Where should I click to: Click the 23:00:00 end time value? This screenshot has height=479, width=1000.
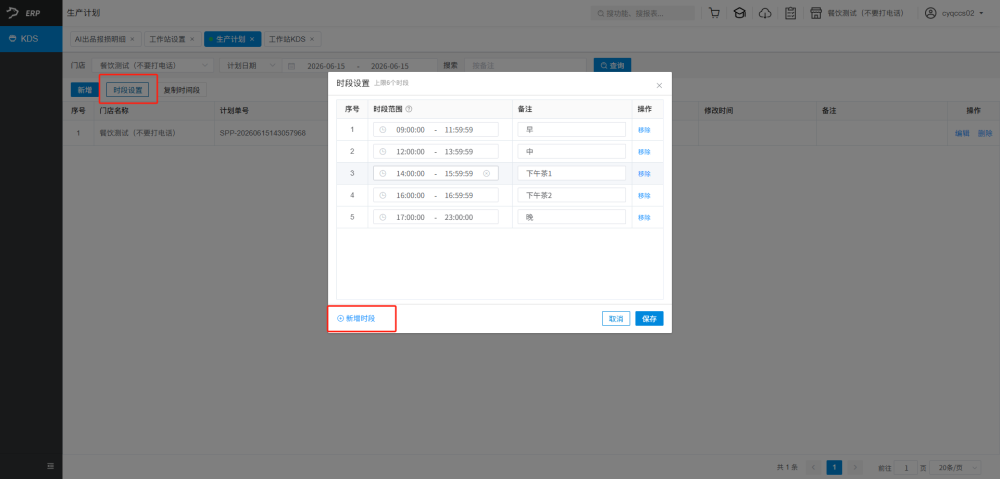(x=459, y=217)
